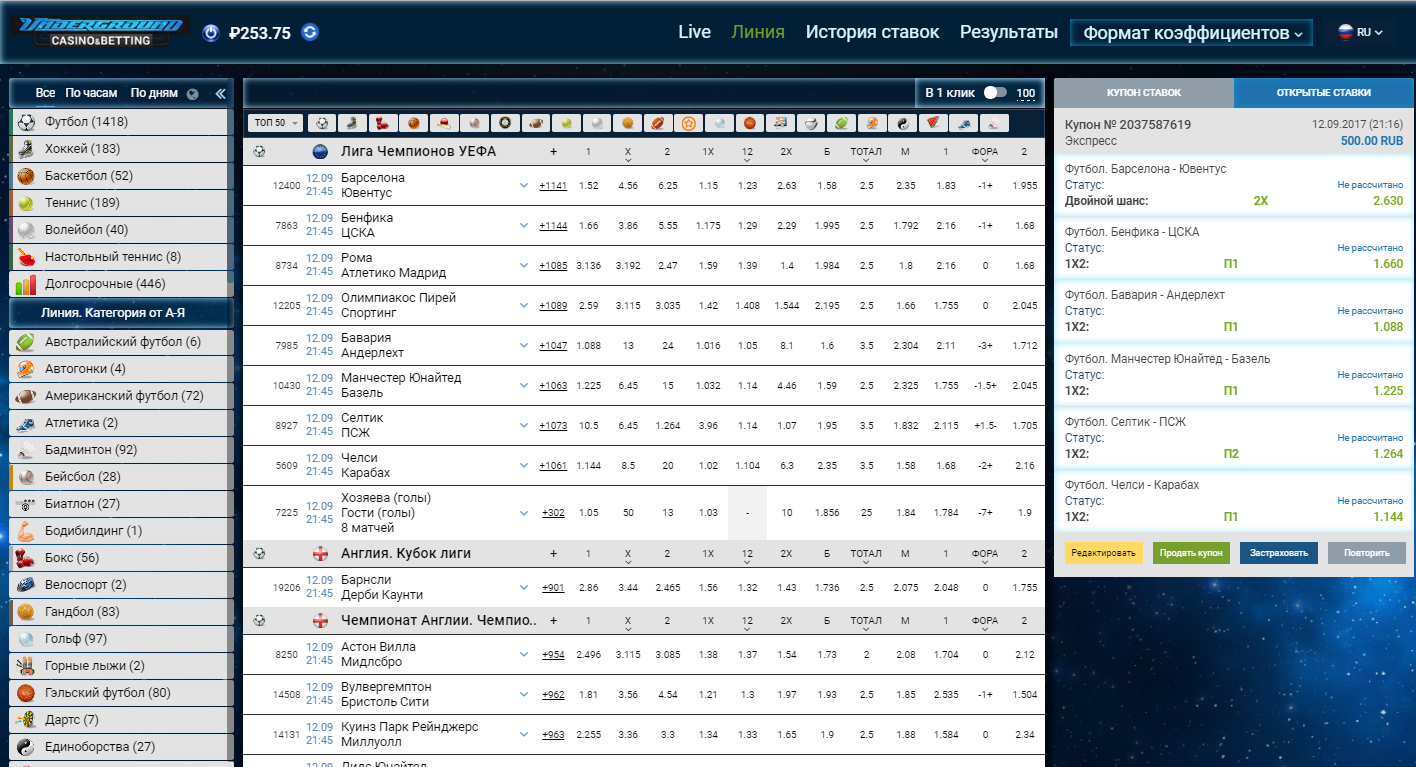Click the Russian flag icon

tap(1346, 32)
